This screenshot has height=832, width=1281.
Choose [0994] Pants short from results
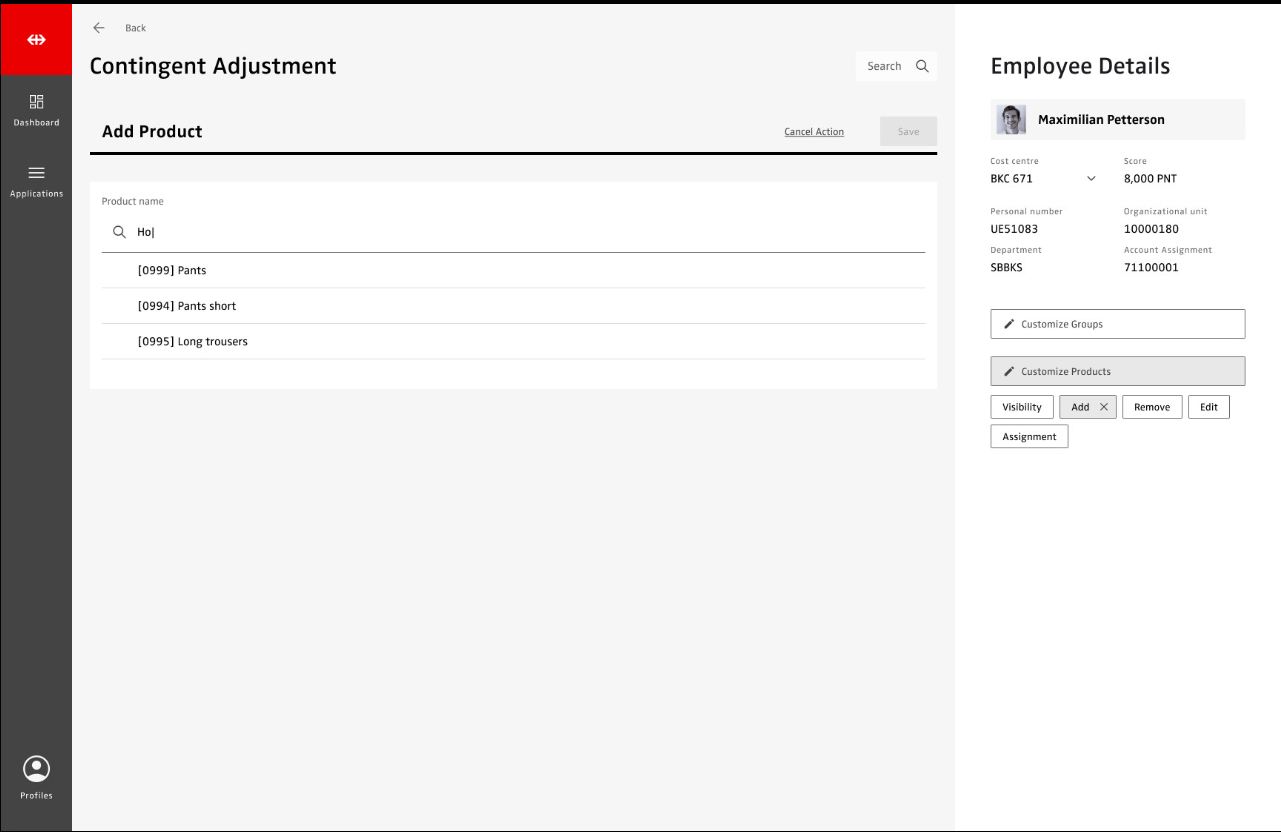(x=187, y=306)
